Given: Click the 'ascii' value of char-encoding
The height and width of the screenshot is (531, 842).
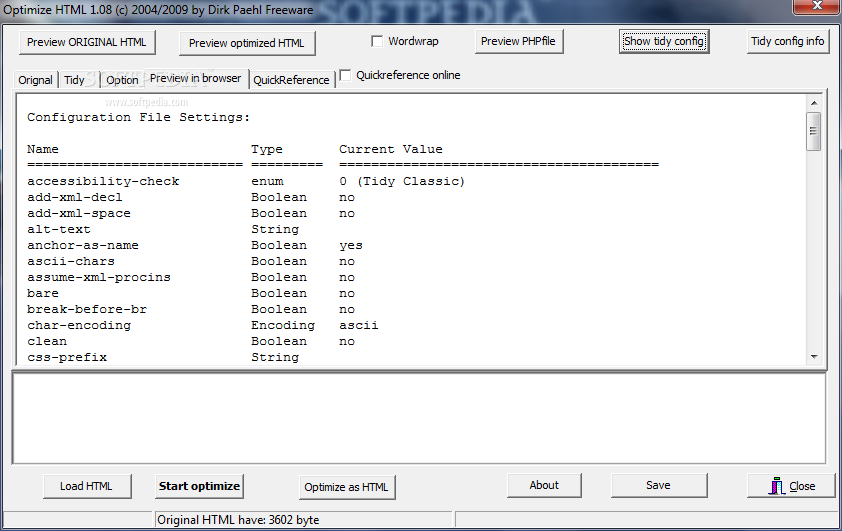Looking at the screenshot, I should coord(359,325).
